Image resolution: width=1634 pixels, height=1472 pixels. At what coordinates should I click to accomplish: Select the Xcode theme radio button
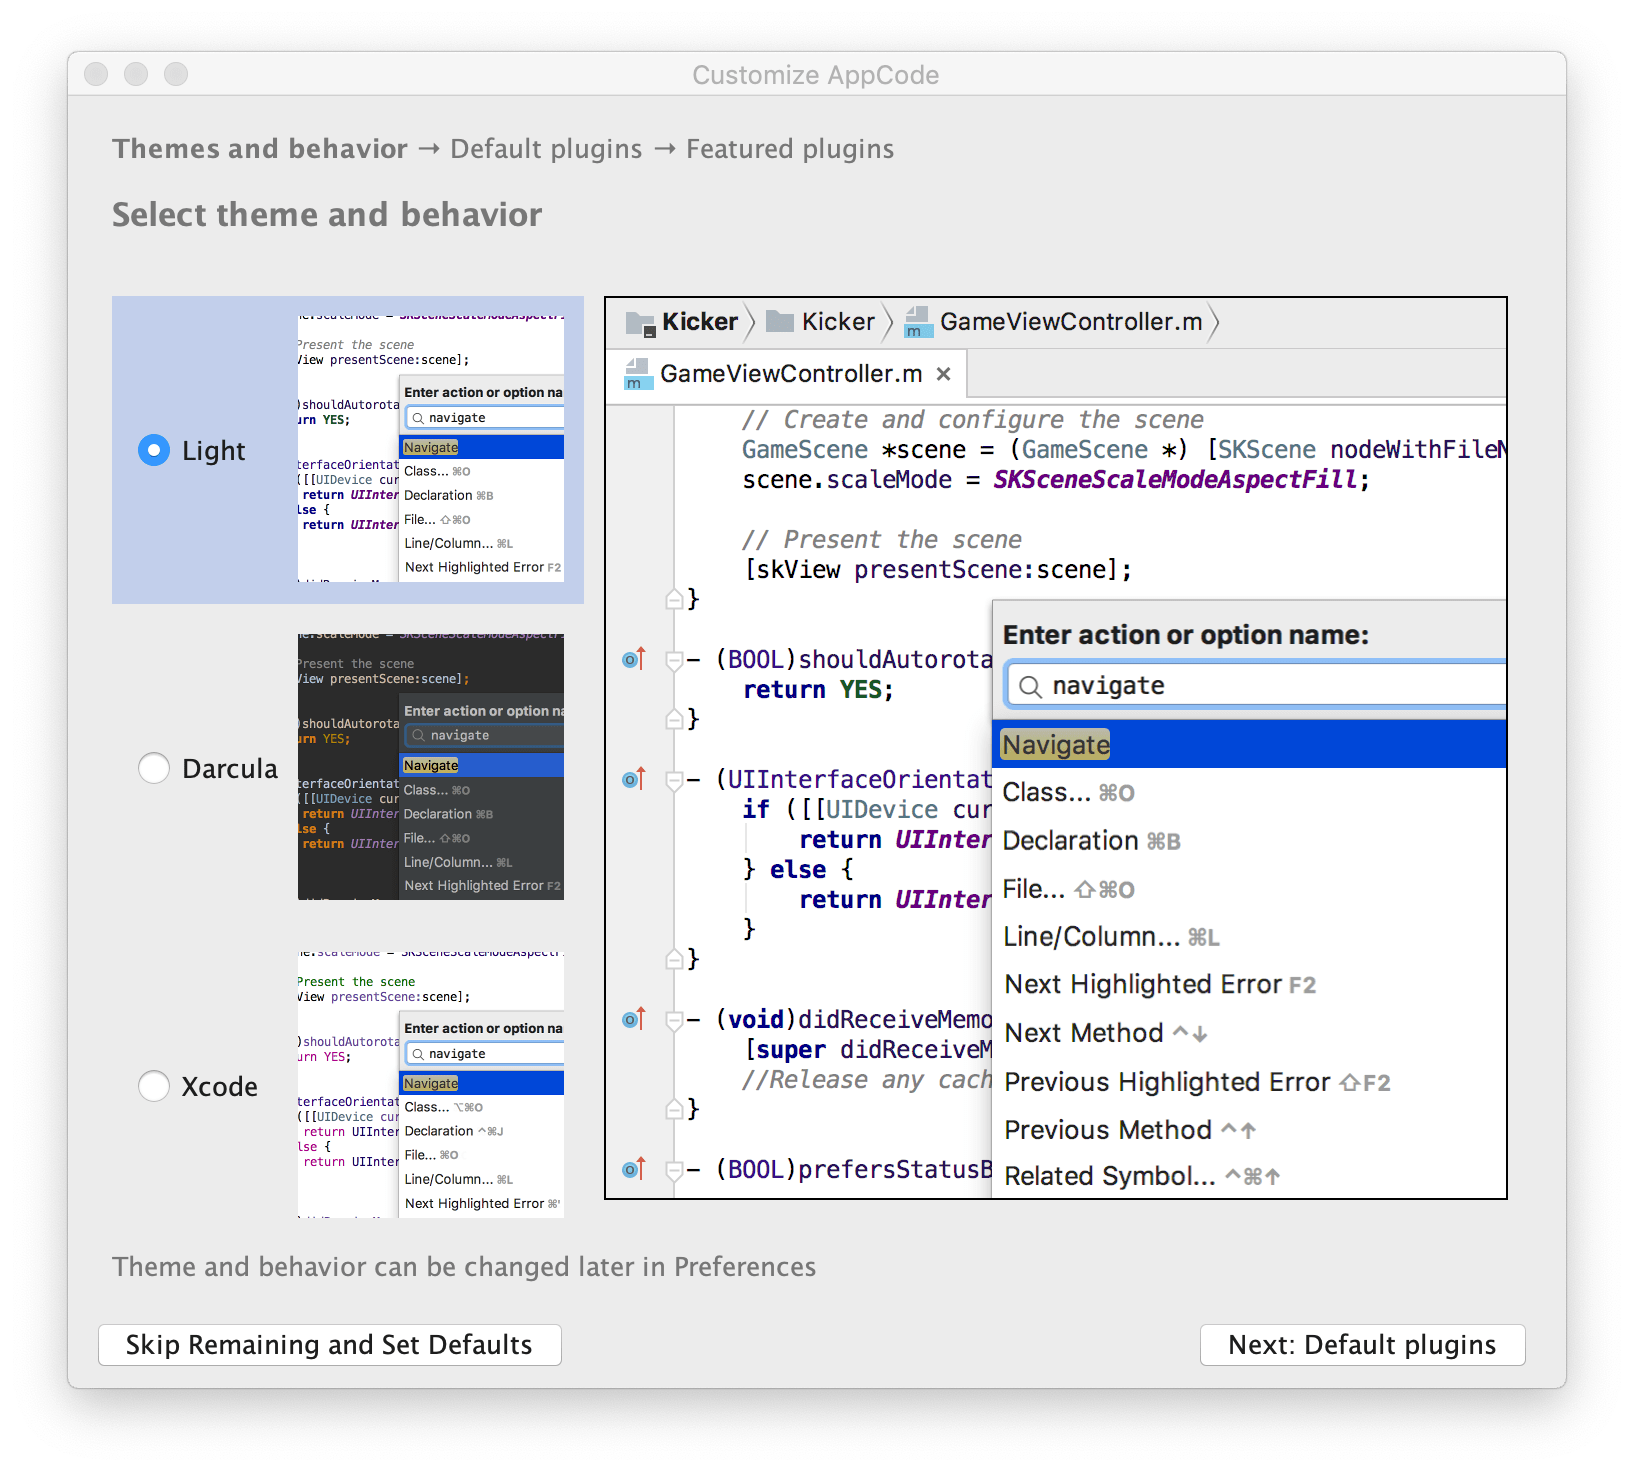153,1086
